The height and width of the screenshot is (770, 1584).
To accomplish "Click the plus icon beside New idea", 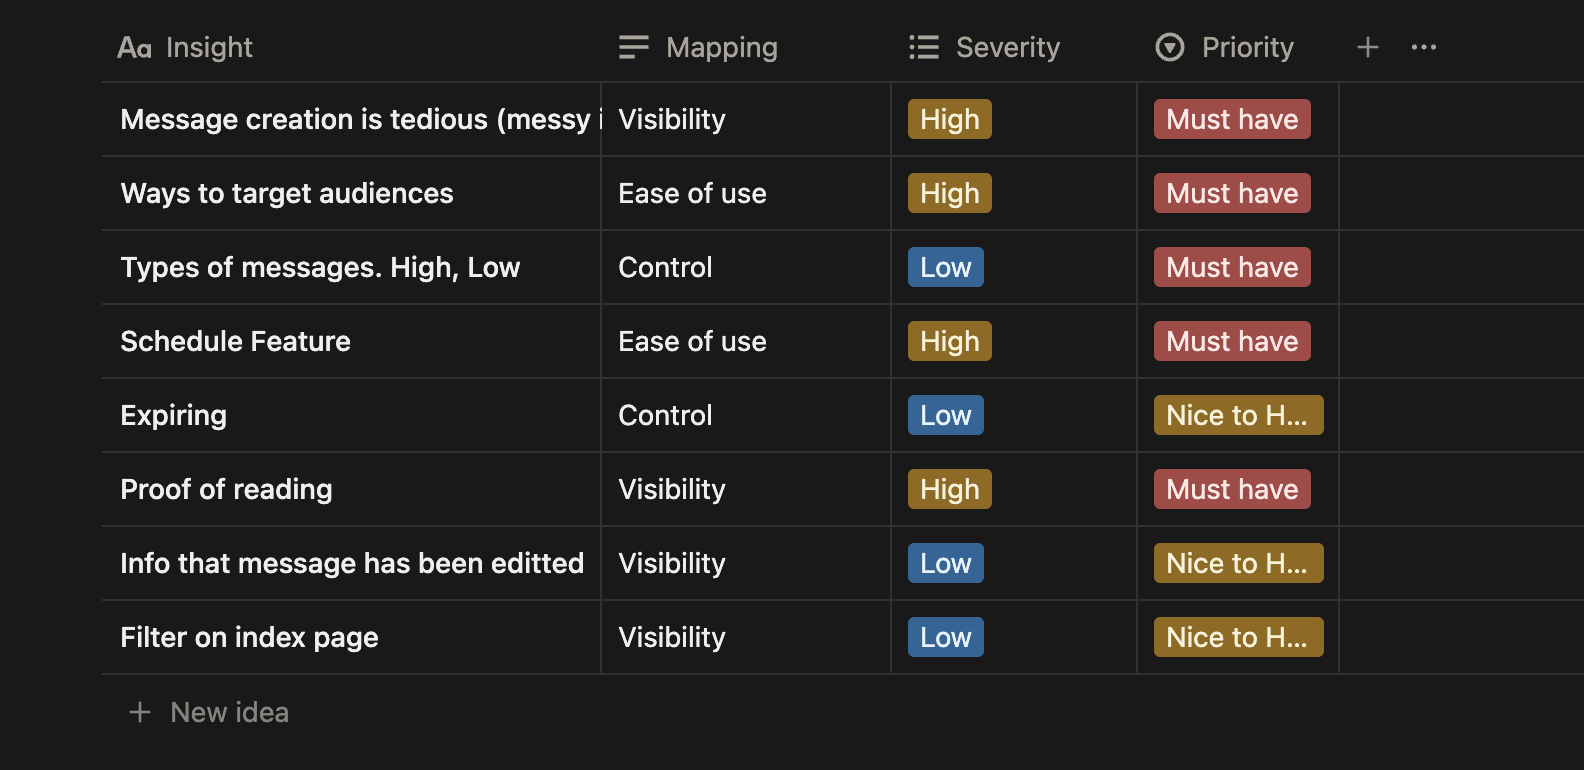I will coord(140,712).
